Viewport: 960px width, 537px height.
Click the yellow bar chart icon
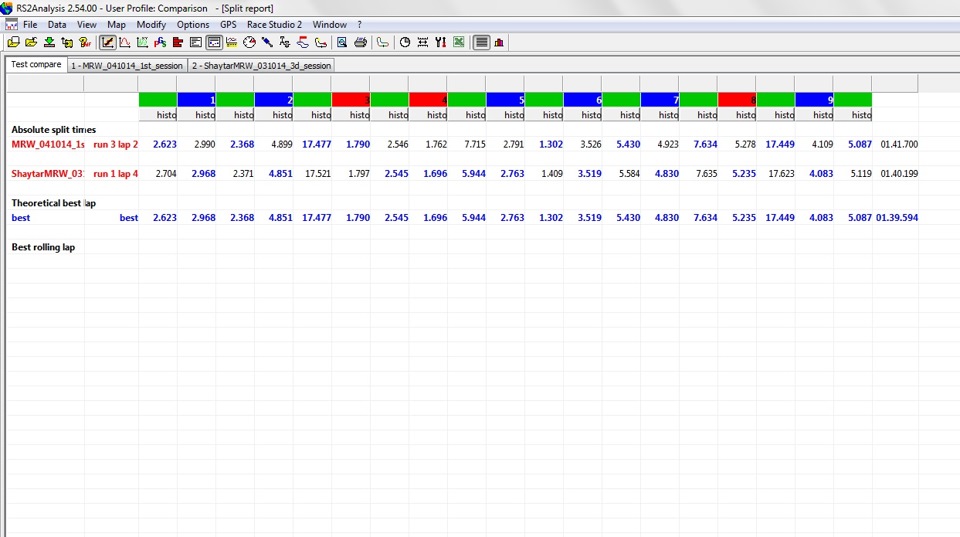coord(231,42)
